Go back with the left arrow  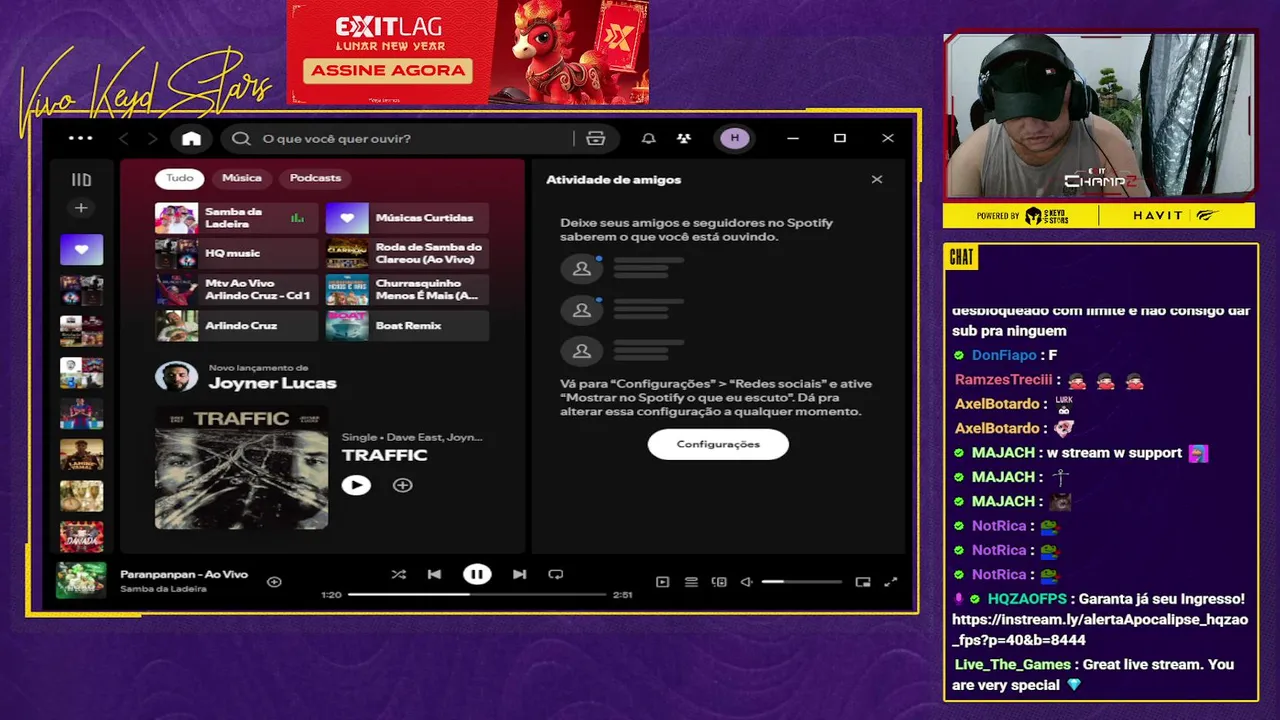[124, 138]
